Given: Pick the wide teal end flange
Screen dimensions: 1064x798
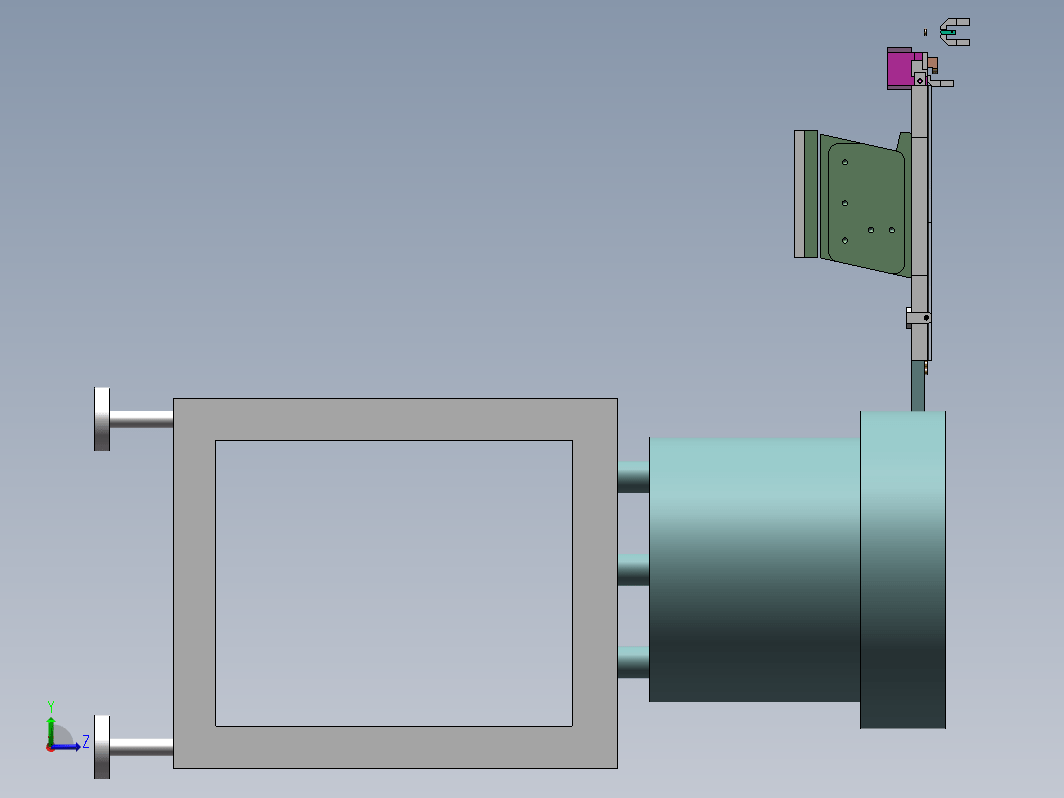Looking at the screenshot, I should 902,569.
